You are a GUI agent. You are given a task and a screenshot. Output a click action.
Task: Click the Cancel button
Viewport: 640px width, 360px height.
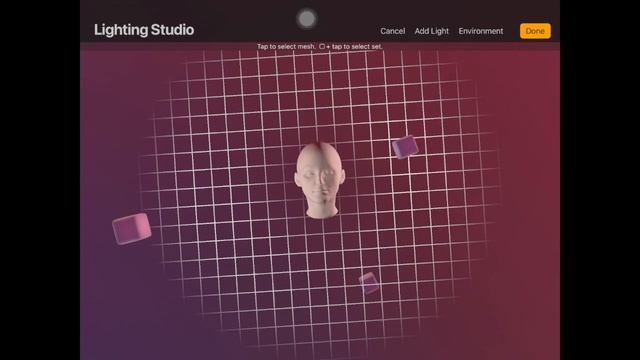(x=392, y=31)
